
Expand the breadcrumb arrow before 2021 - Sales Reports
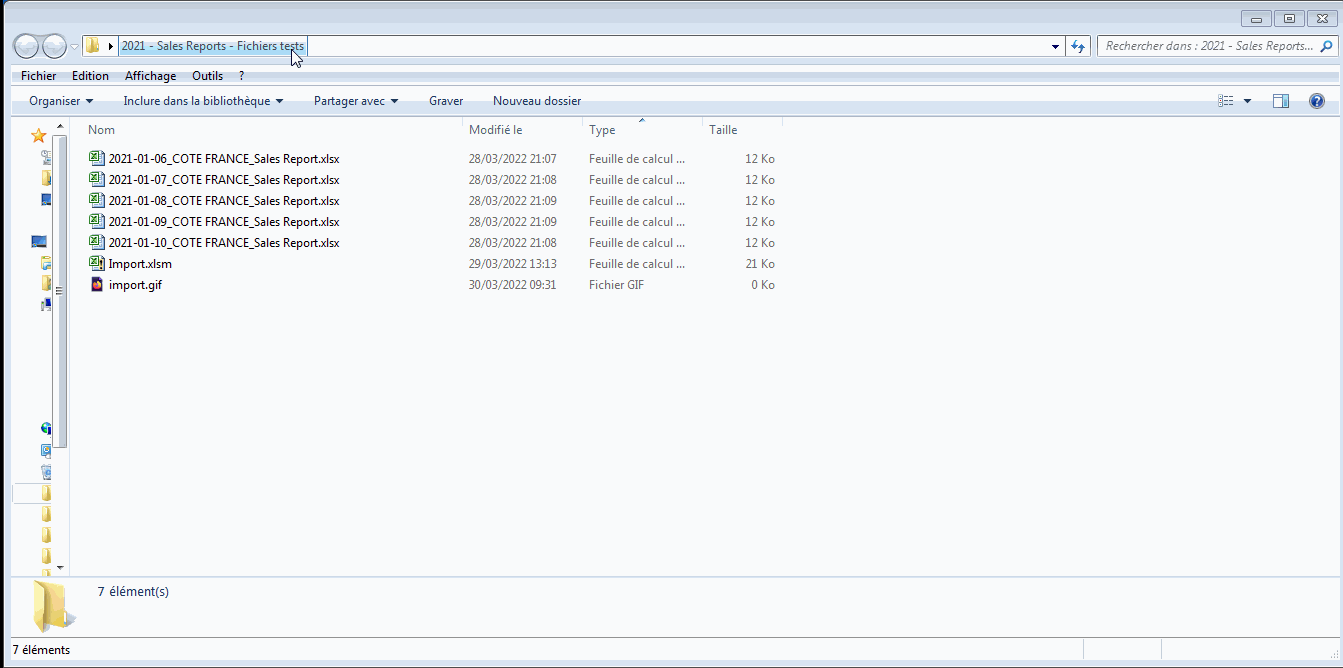pyautogui.click(x=110, y=46)
